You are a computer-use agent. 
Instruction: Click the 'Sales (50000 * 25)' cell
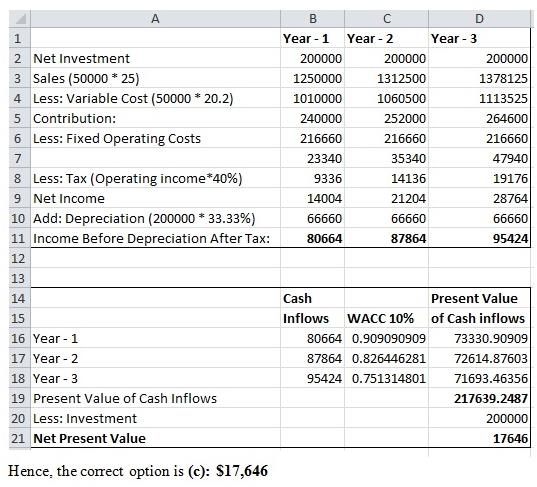click(155, 78)
